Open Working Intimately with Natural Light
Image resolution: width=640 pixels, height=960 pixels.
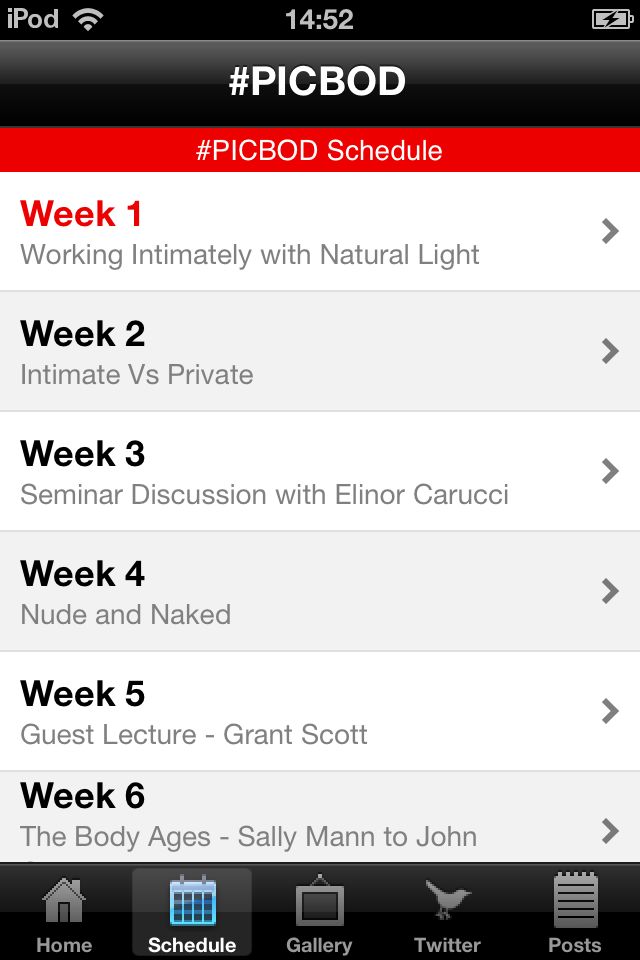[250, 255]
